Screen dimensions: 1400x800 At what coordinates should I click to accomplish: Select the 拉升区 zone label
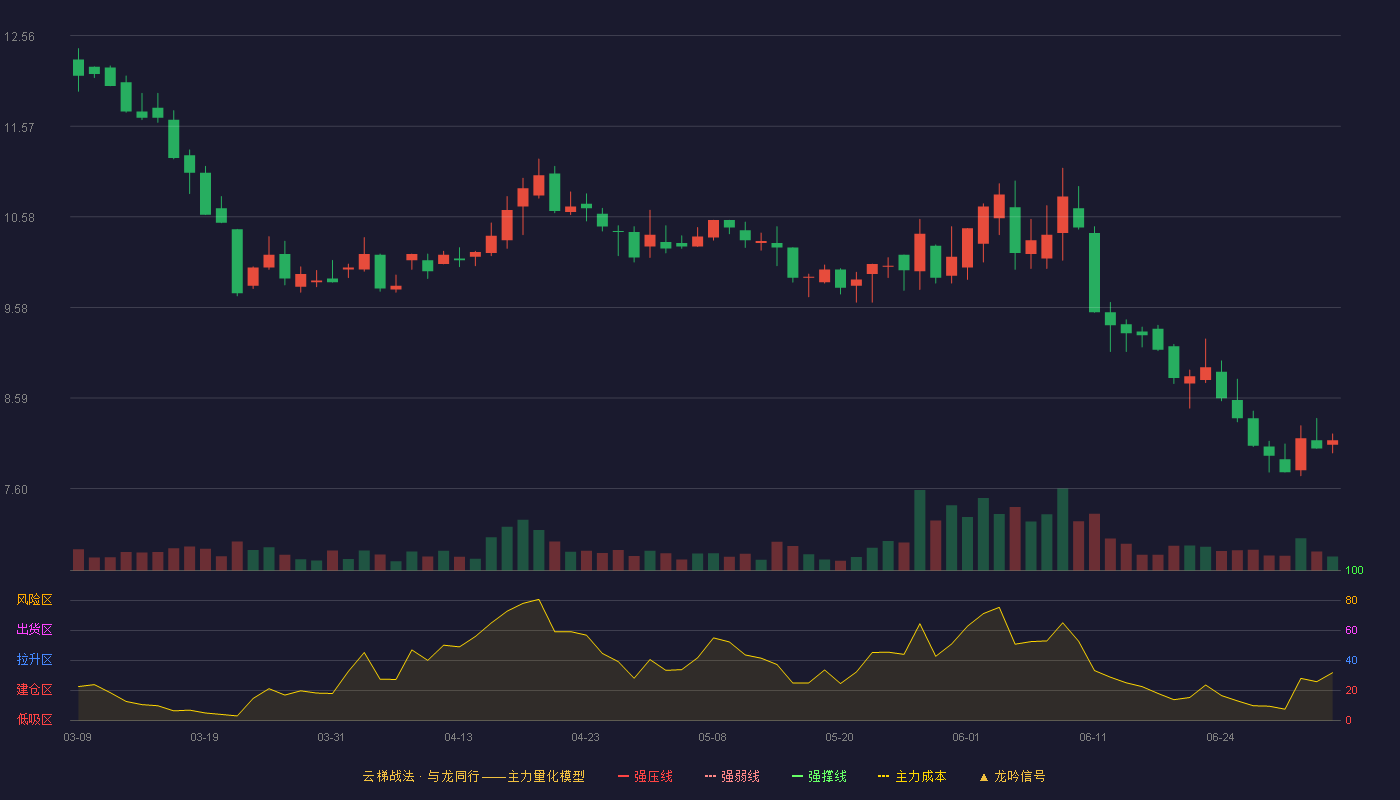(x=35, y=660)
